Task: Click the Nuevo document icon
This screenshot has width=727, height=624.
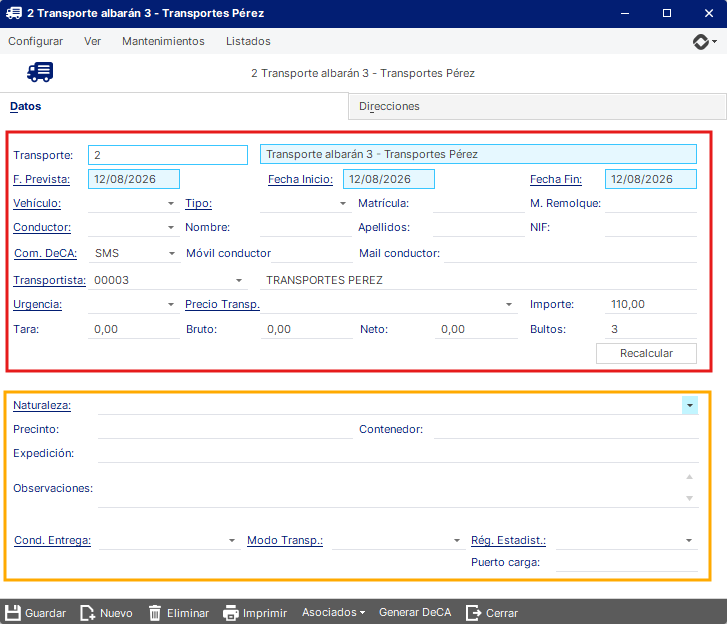Action: tap(88, 613)
